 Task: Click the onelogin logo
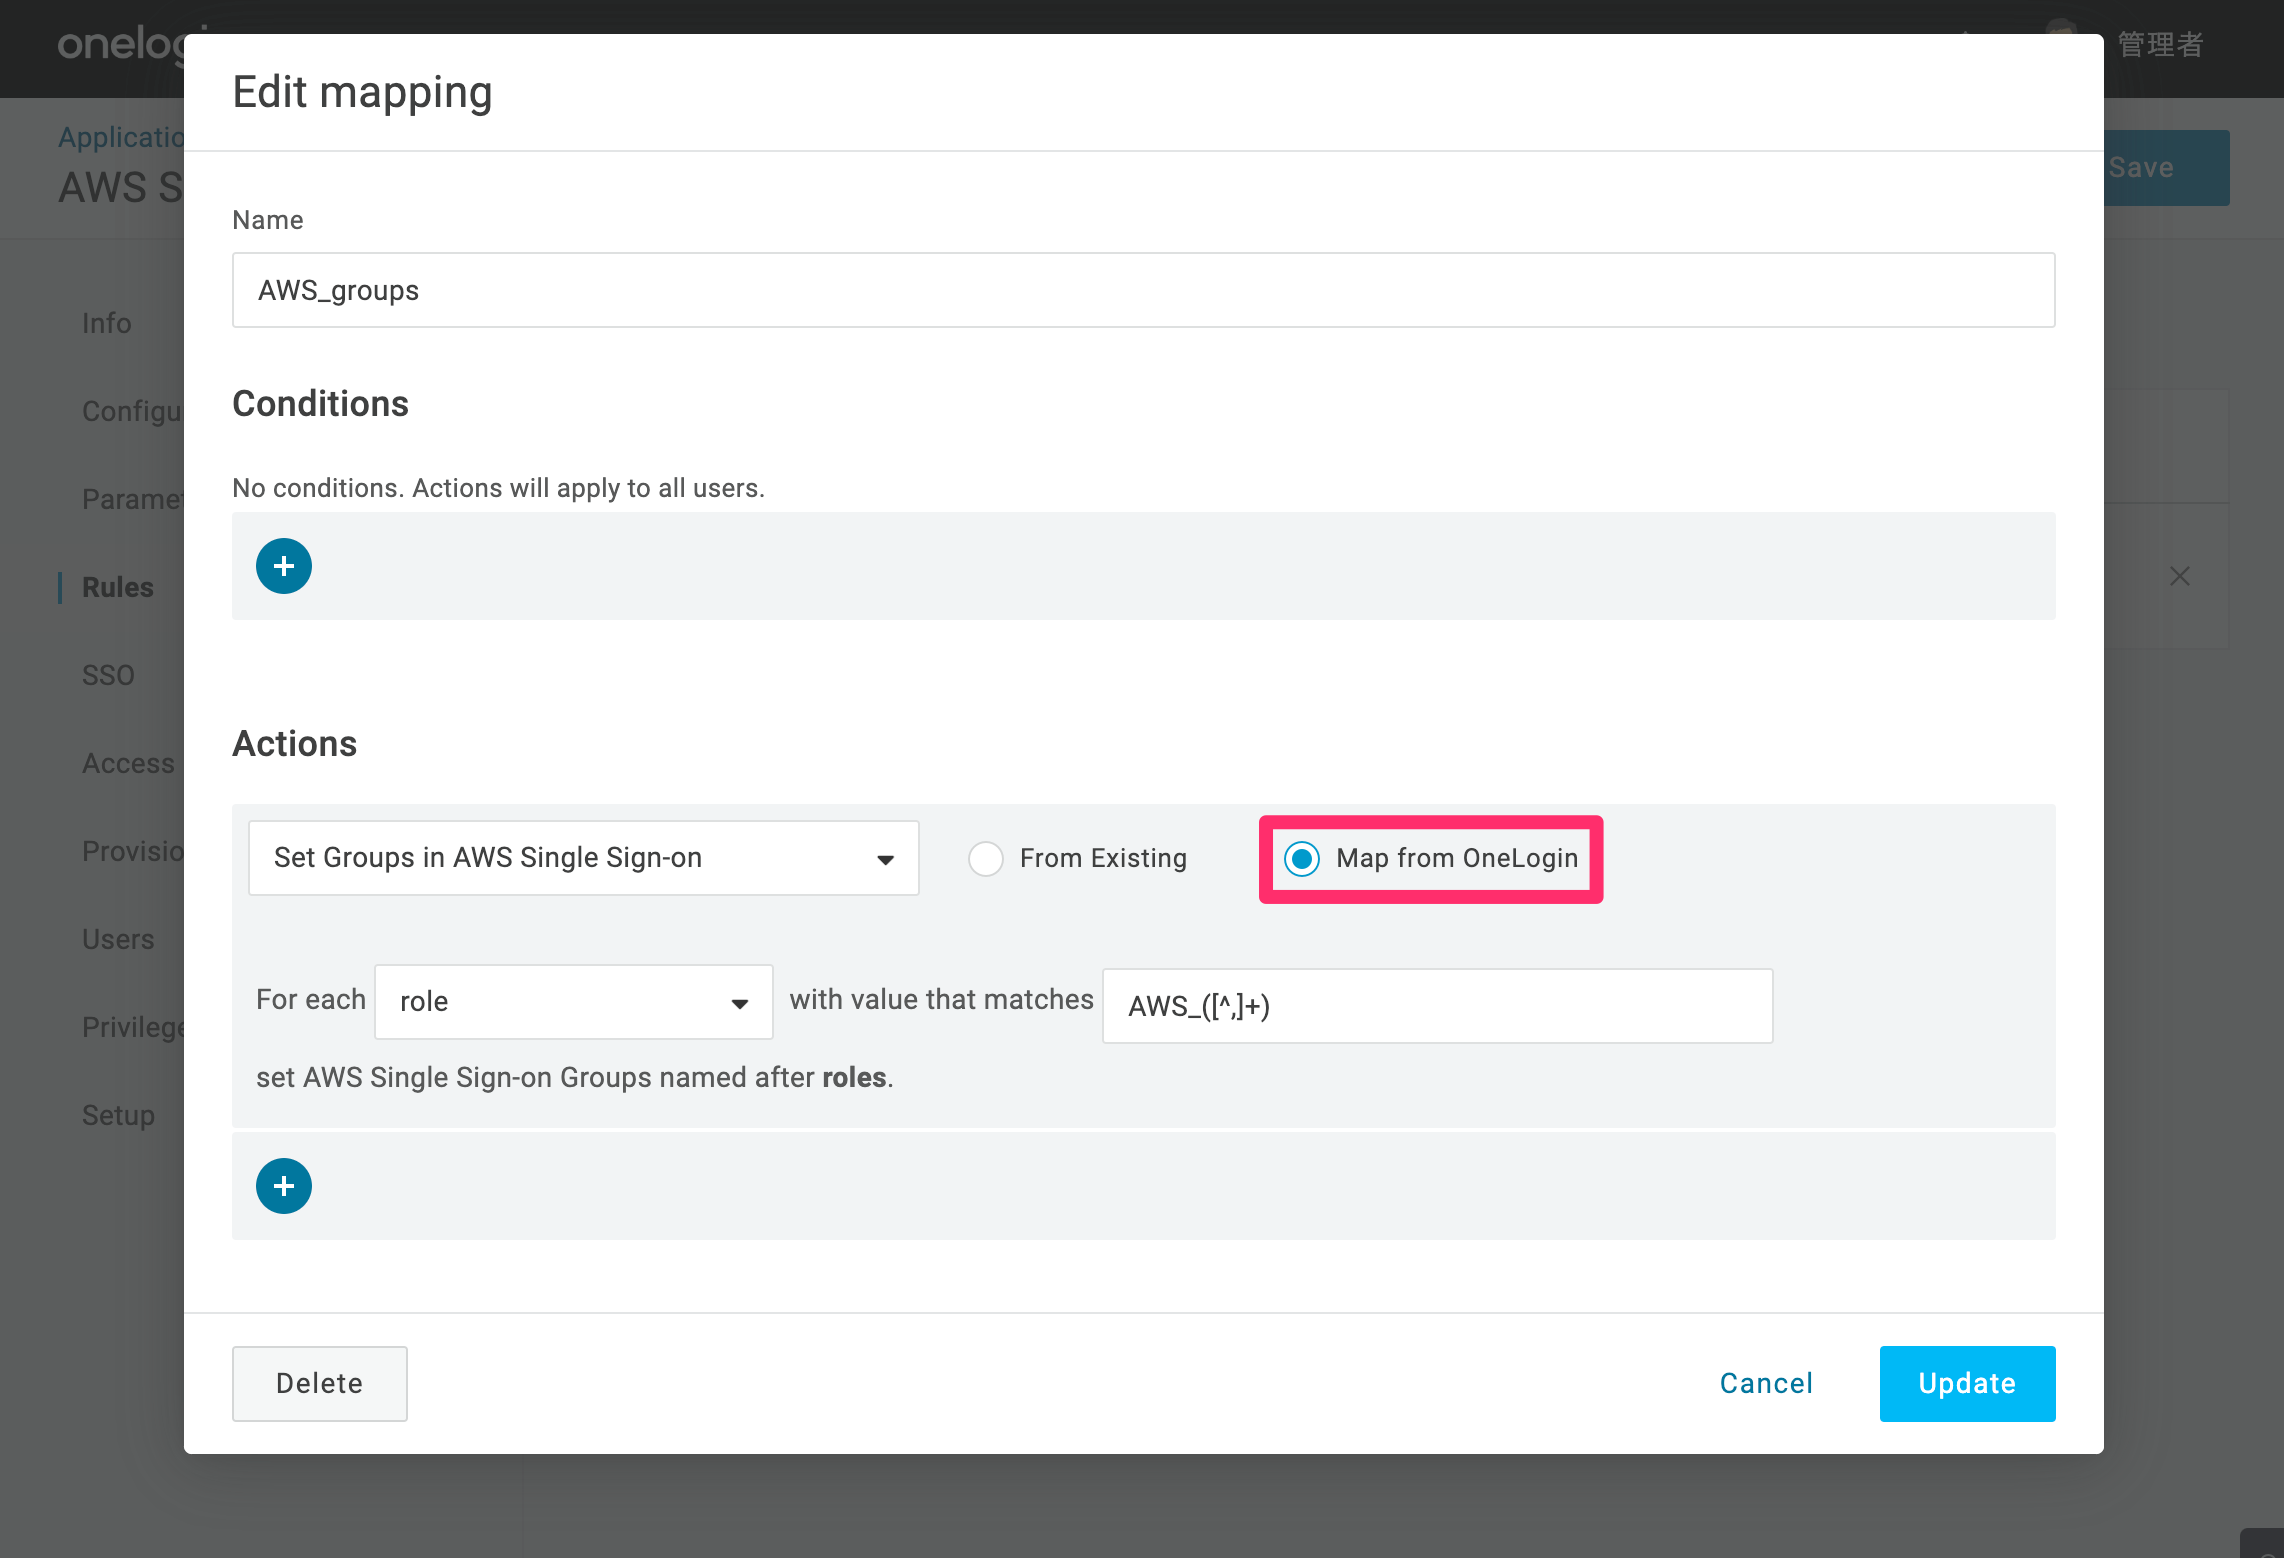point(121,44)
